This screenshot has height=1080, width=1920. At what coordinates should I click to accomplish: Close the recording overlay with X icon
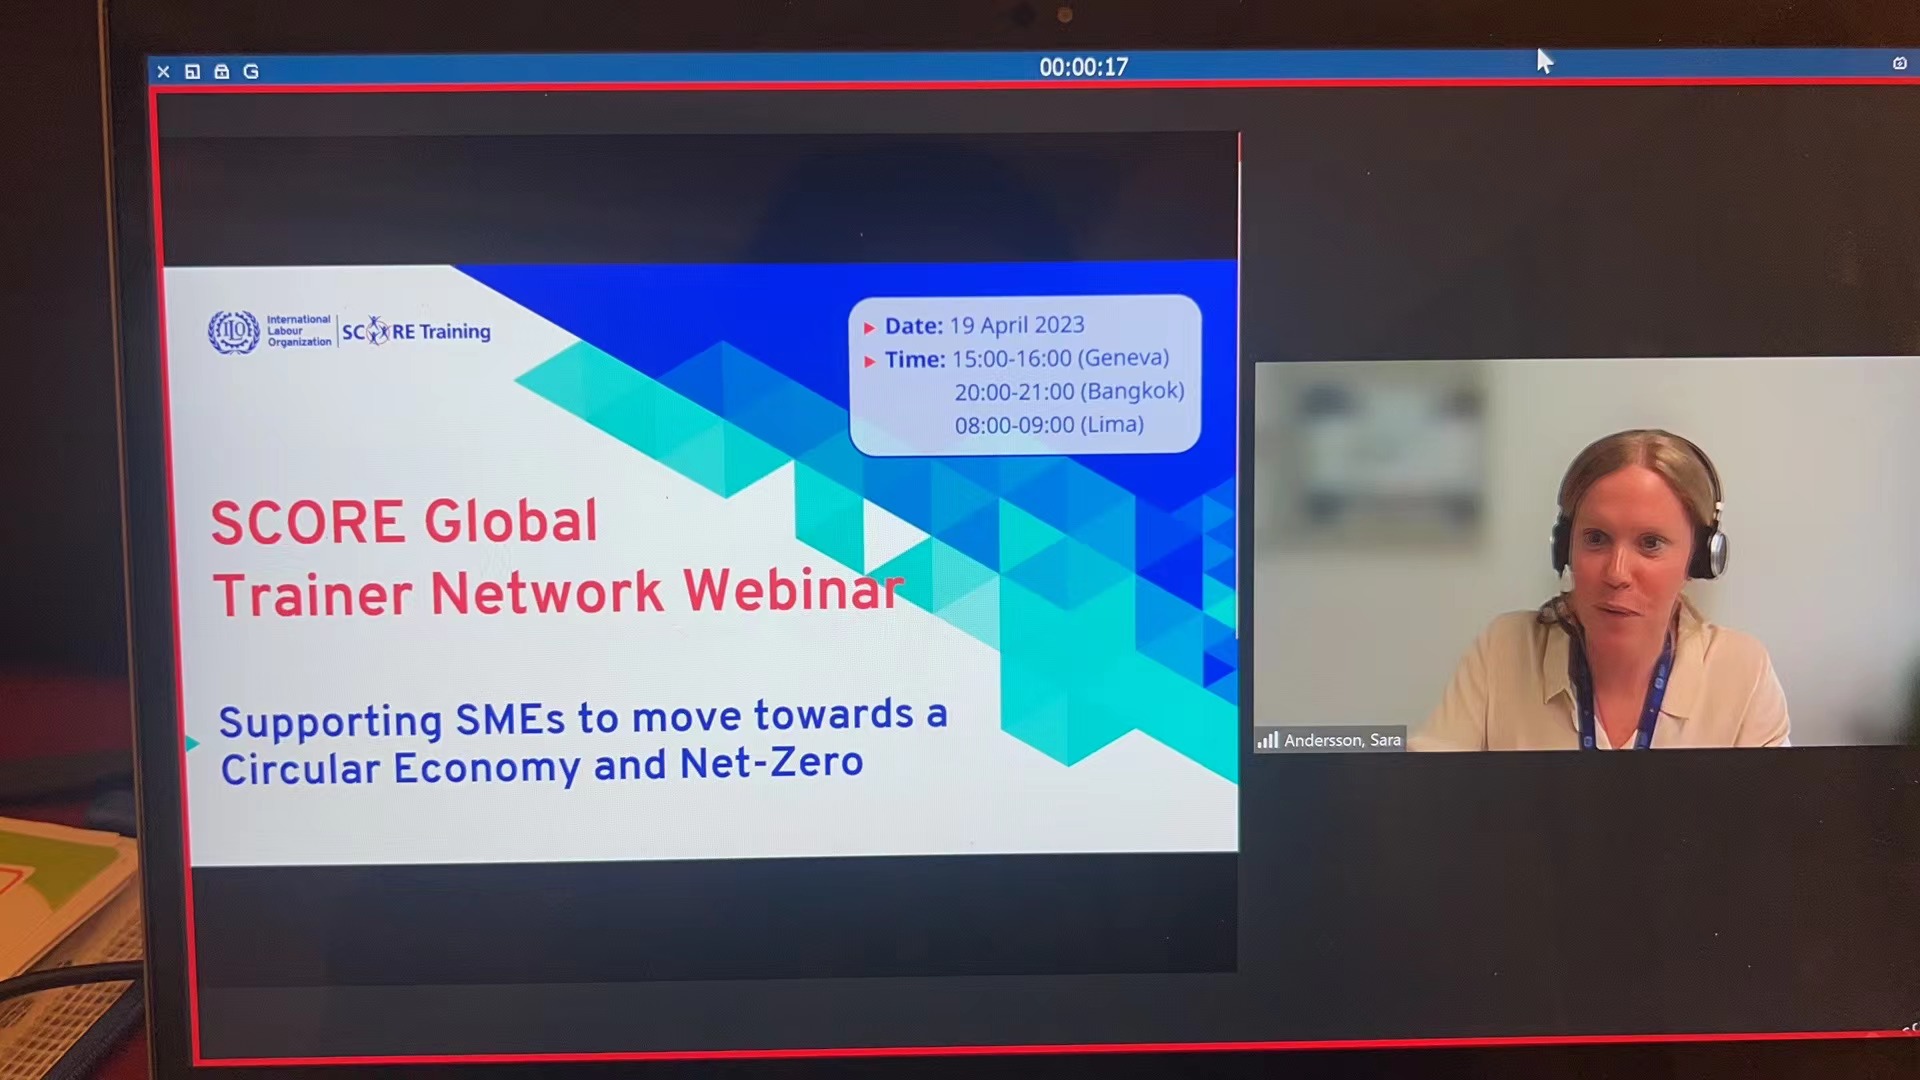163,72
